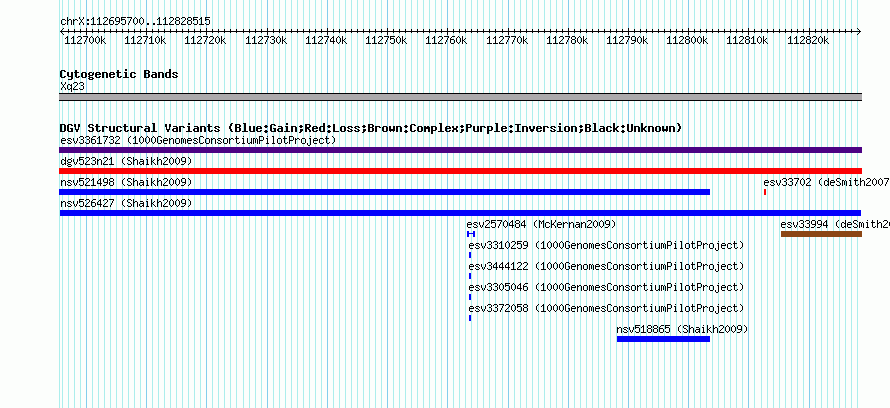Viewport: 890px width, 408px height.
Task: Click the ruler's left arrowhead
Action: [62, 31]
